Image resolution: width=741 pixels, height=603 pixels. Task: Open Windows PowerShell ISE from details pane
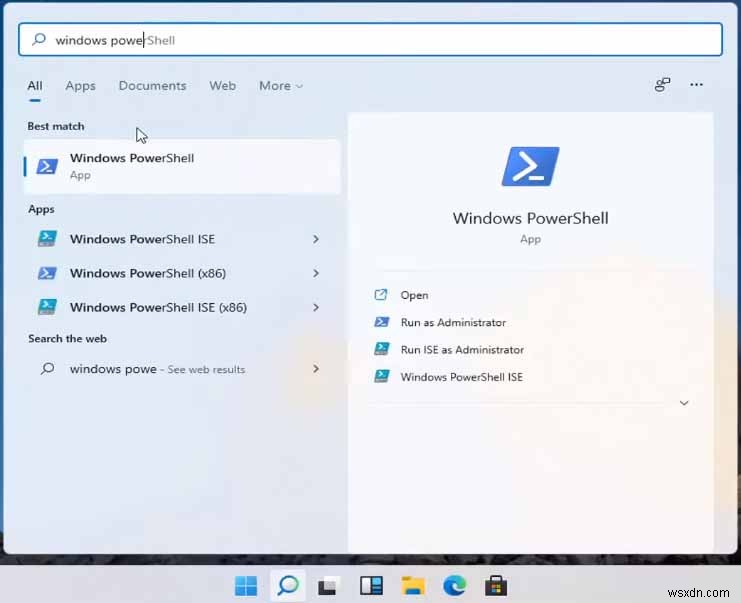(x=462, y=377)
